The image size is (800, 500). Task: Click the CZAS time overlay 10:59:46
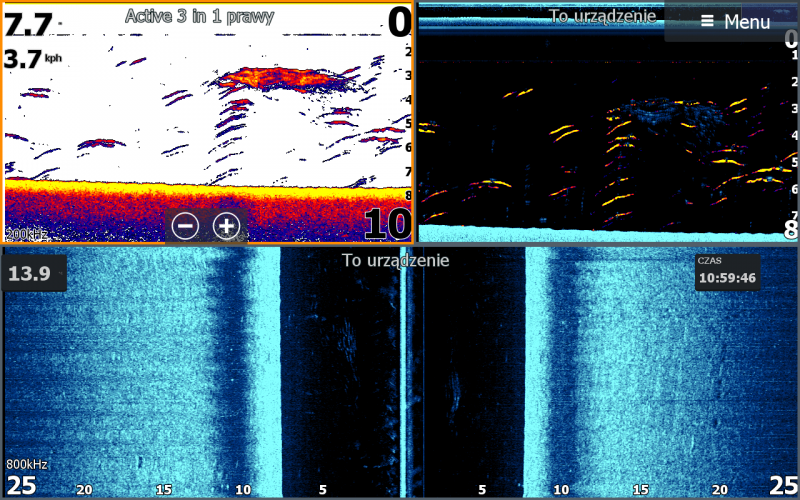tap(727, 273)
